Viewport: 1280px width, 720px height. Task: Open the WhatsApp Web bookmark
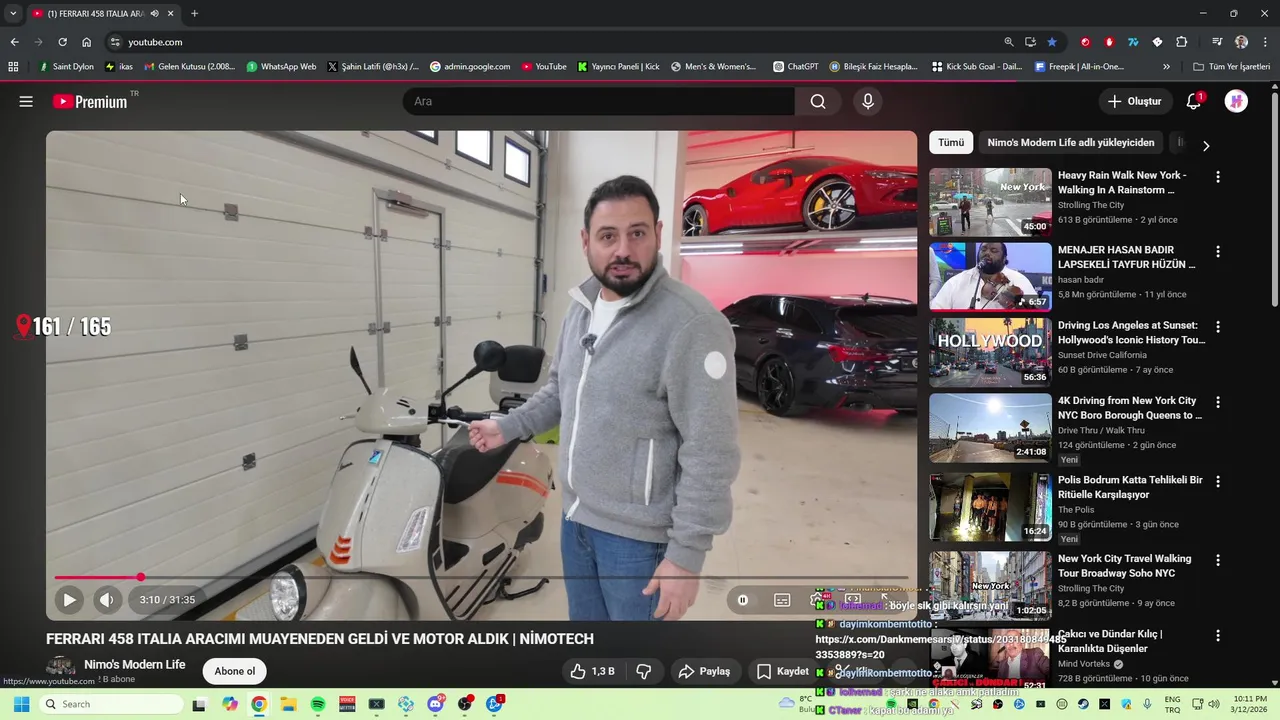click(281, 67)
